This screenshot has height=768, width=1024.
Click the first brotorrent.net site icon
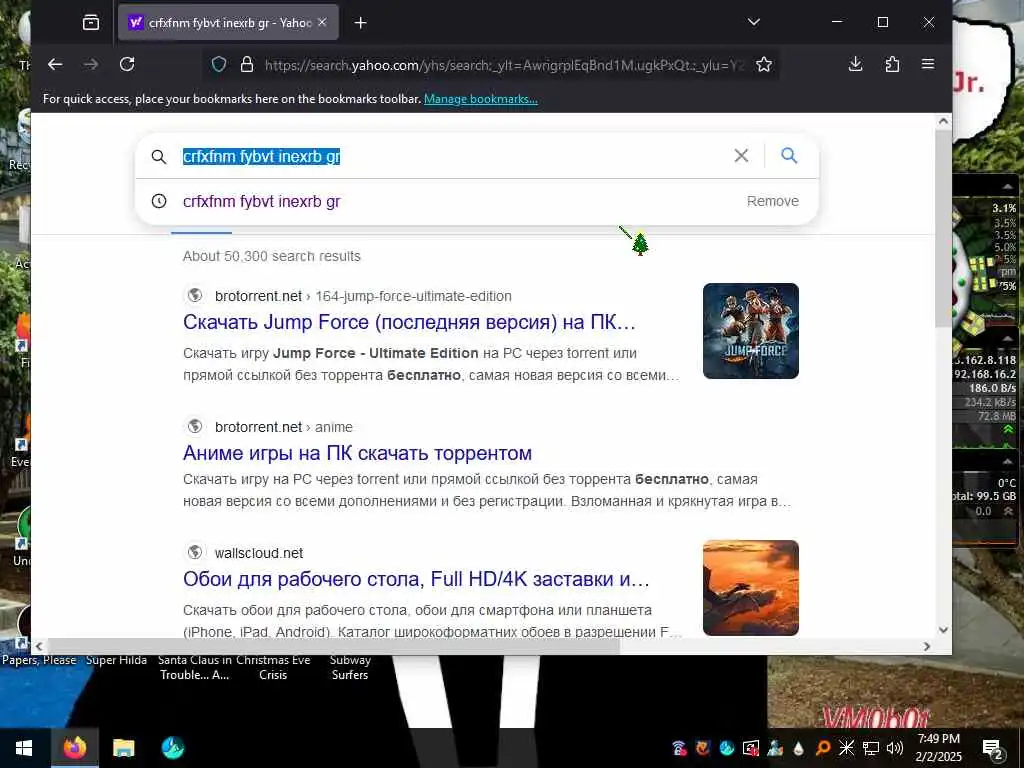[x=195, y=295]
